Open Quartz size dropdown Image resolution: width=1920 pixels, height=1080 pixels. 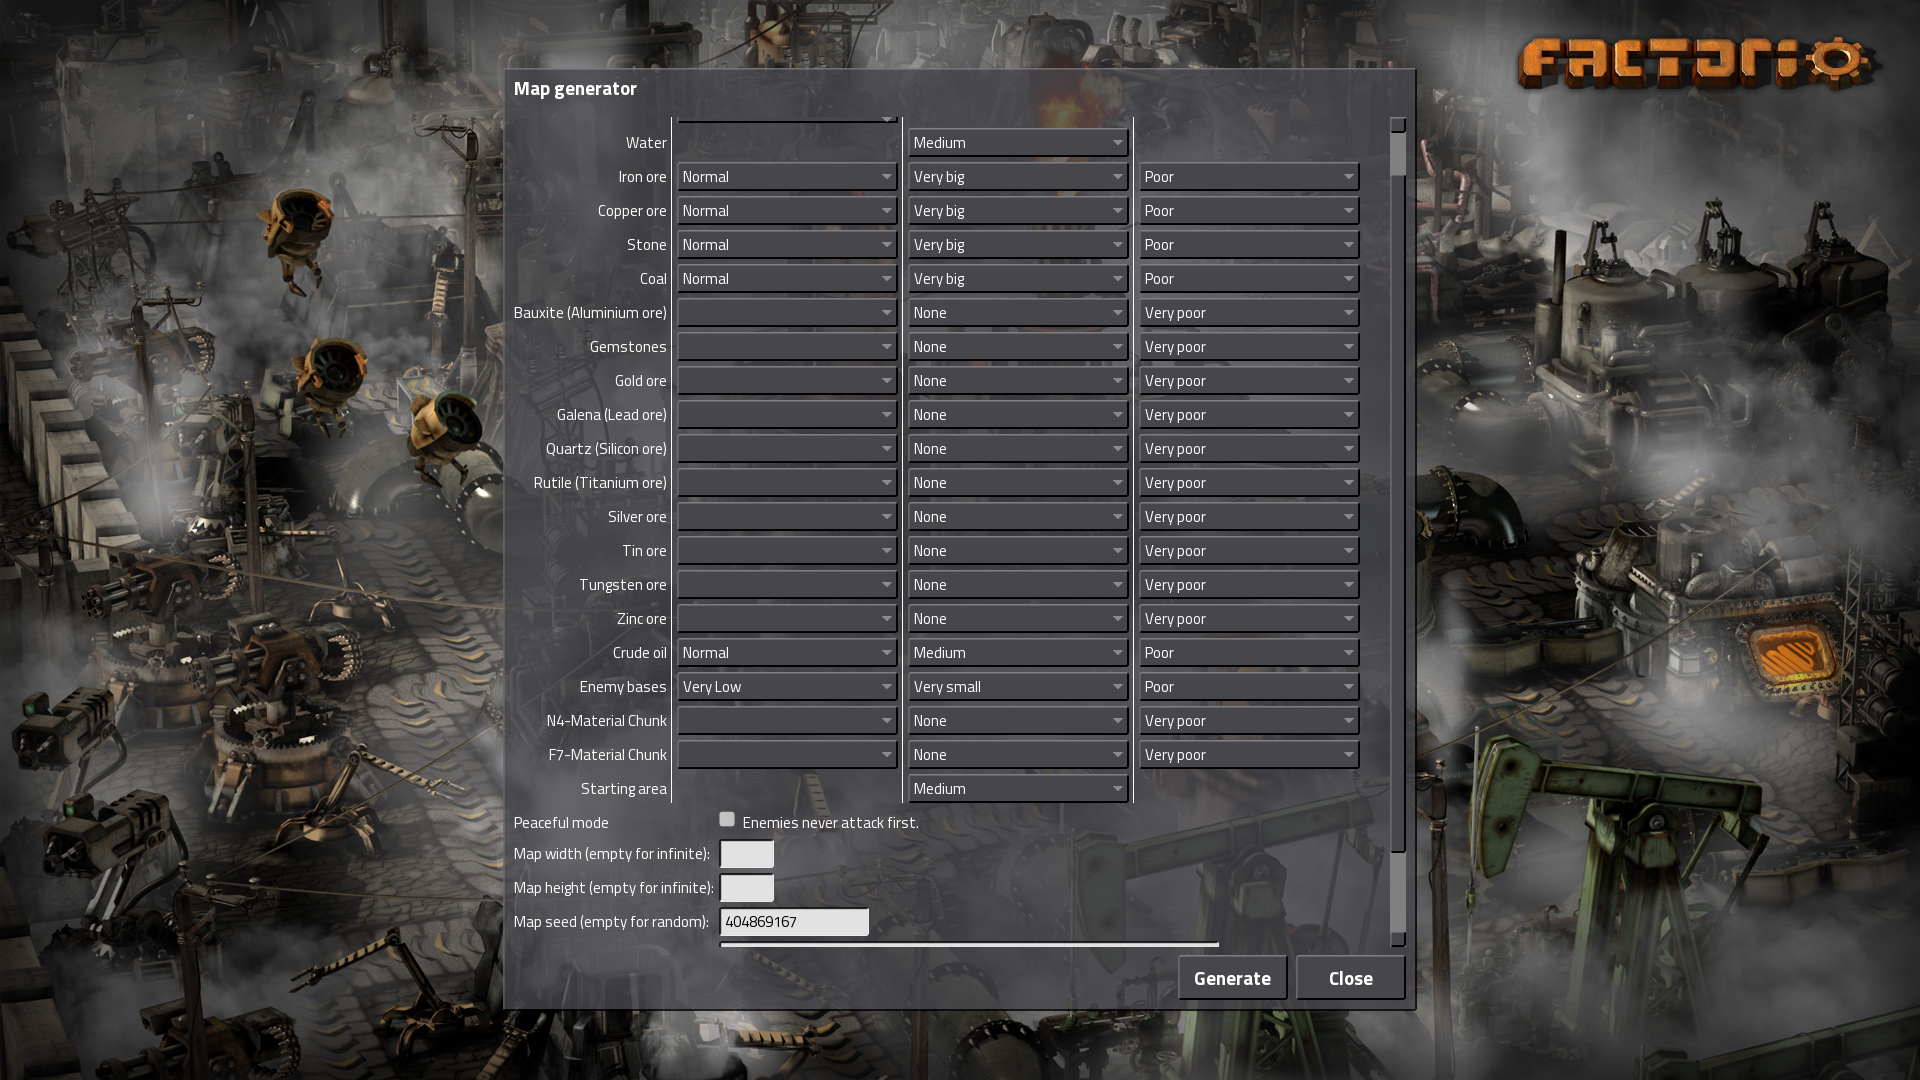point(1018,449)
